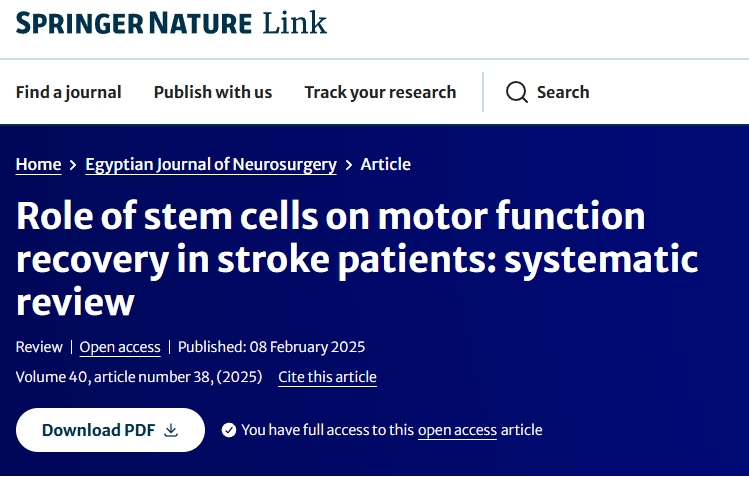
Task: Click the Published 08 February 2025 date
Action: pyautogui.click(x=271, y=347)
